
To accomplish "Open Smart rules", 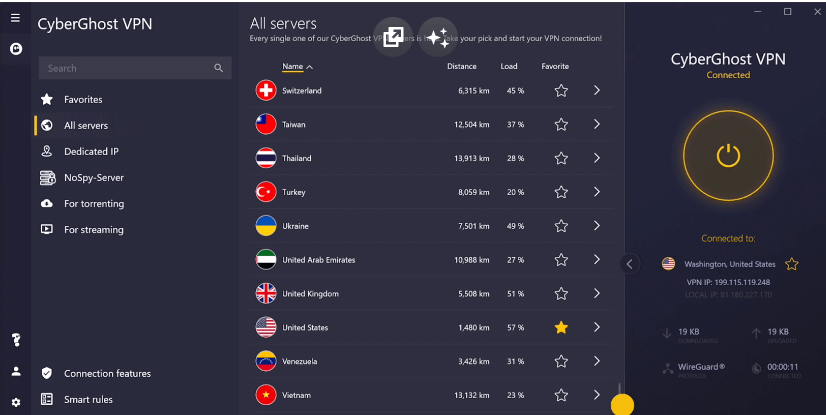I will 88,400.
